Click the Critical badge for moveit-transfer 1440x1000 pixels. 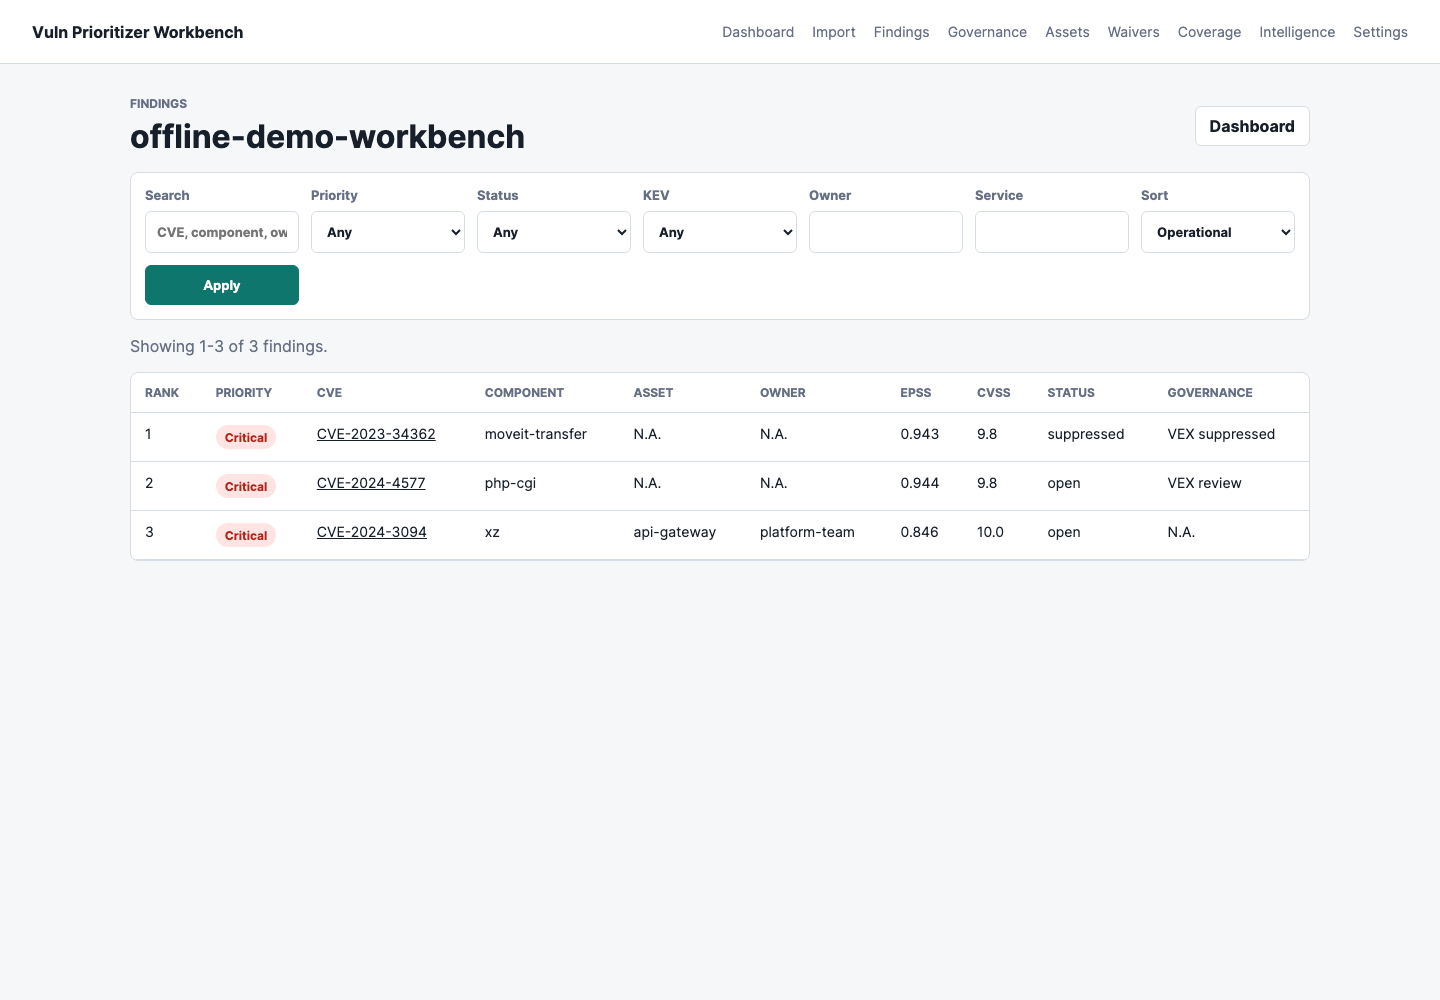tap(246, 437)
